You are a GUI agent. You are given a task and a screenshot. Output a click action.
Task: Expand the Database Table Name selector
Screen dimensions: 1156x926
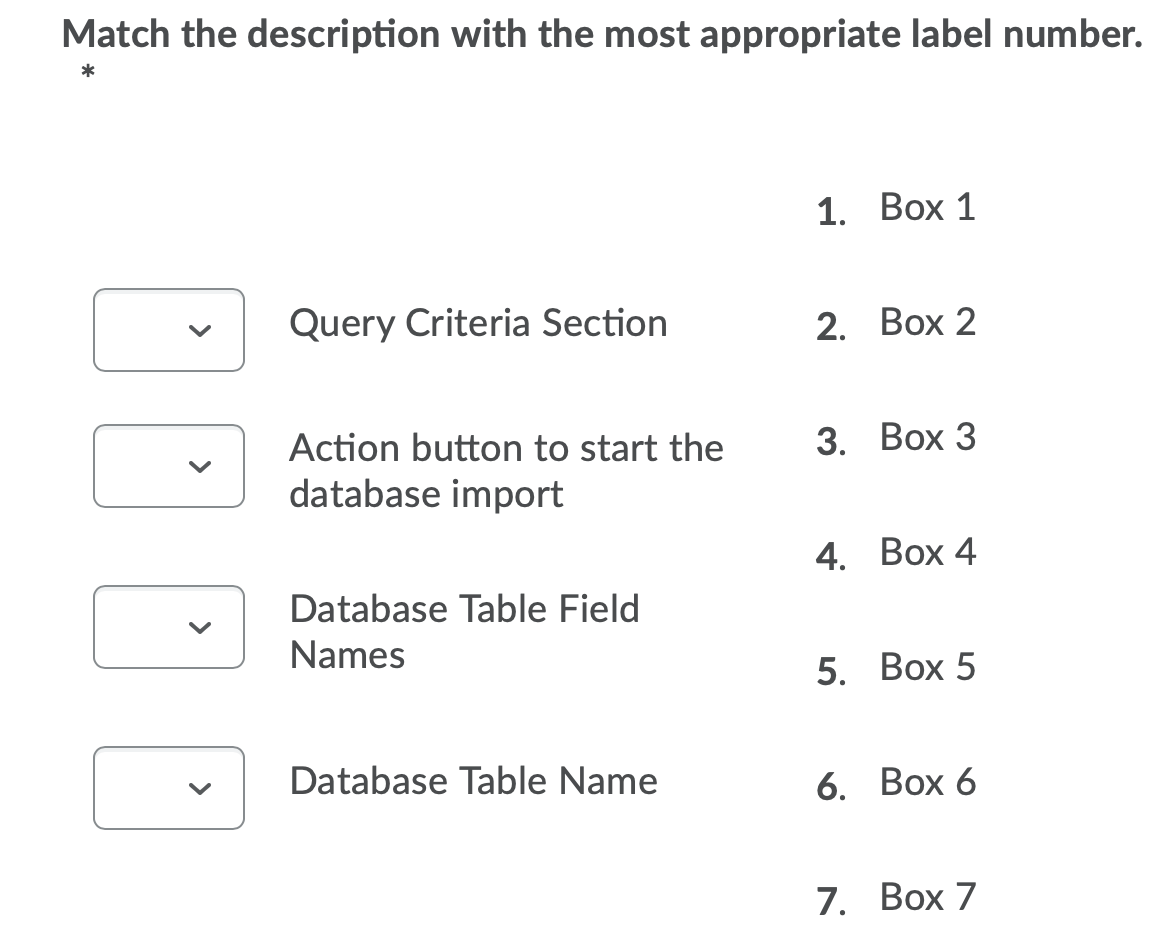point(168,789)
